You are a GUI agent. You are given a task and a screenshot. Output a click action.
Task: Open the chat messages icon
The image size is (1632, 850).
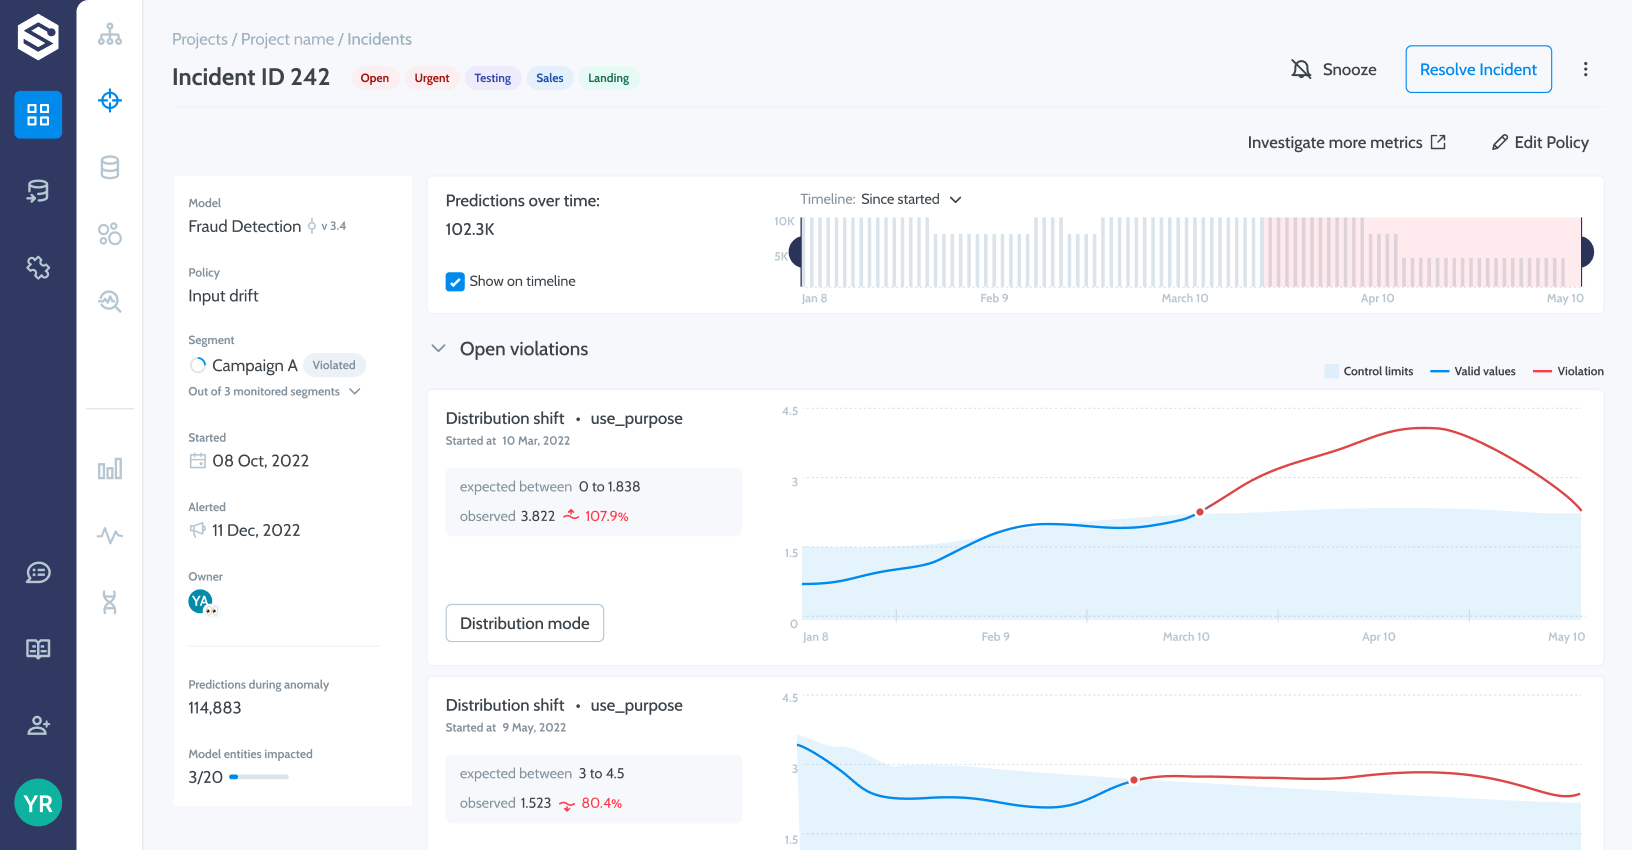38,572
